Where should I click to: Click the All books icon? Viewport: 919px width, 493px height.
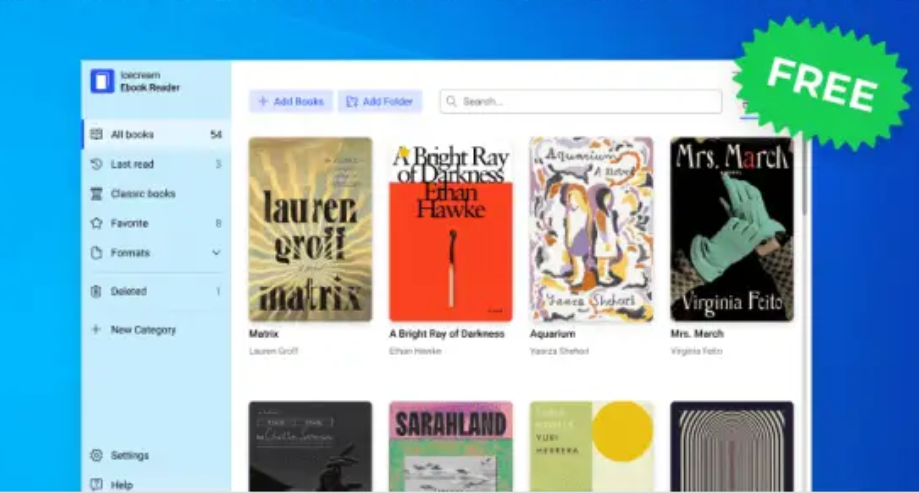tap(97, 134)
